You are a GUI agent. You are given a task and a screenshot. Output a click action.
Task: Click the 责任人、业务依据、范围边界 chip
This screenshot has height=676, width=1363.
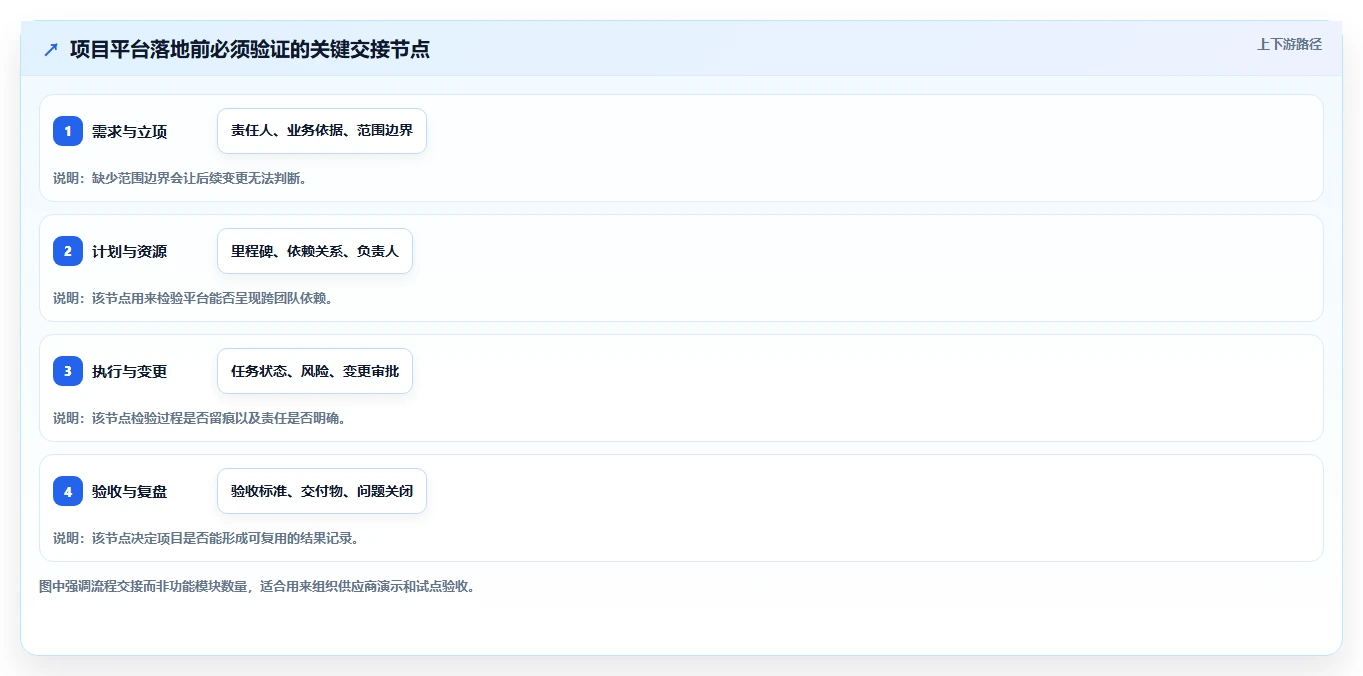(322, 131)
